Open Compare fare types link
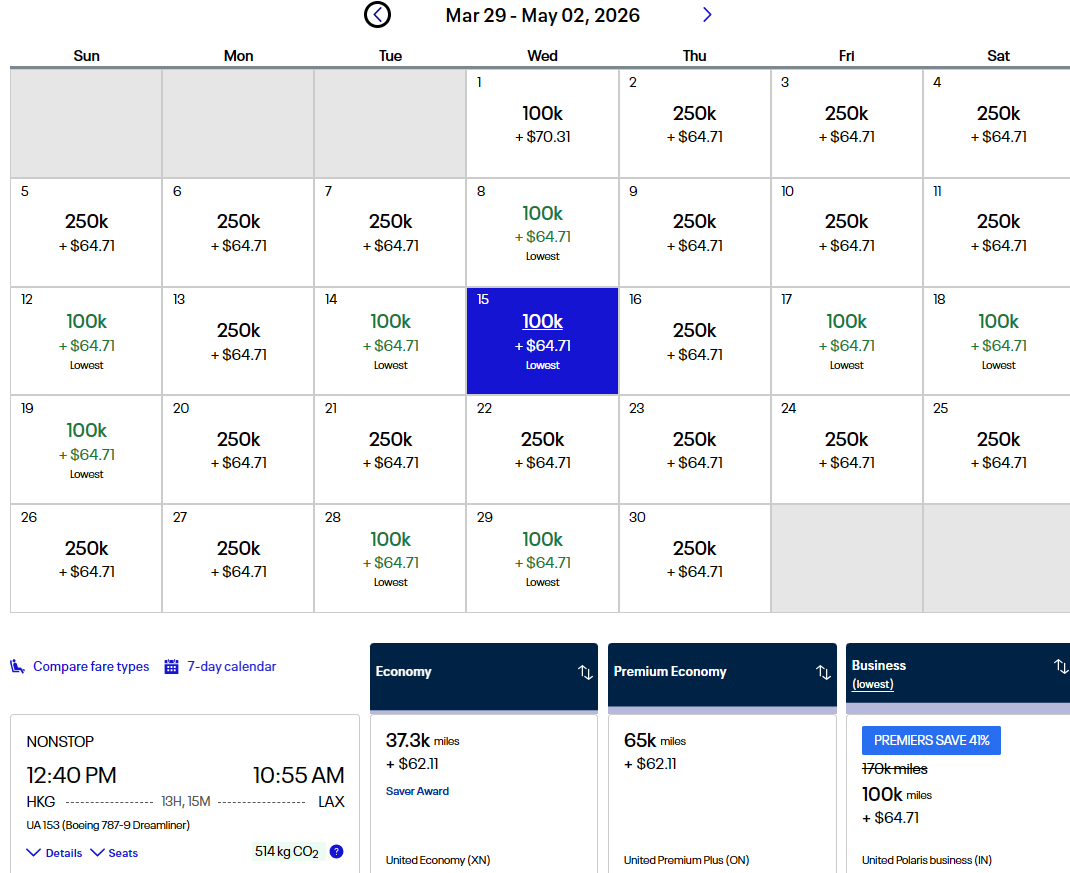This screenshot has height=873, width=1070. 91,667
